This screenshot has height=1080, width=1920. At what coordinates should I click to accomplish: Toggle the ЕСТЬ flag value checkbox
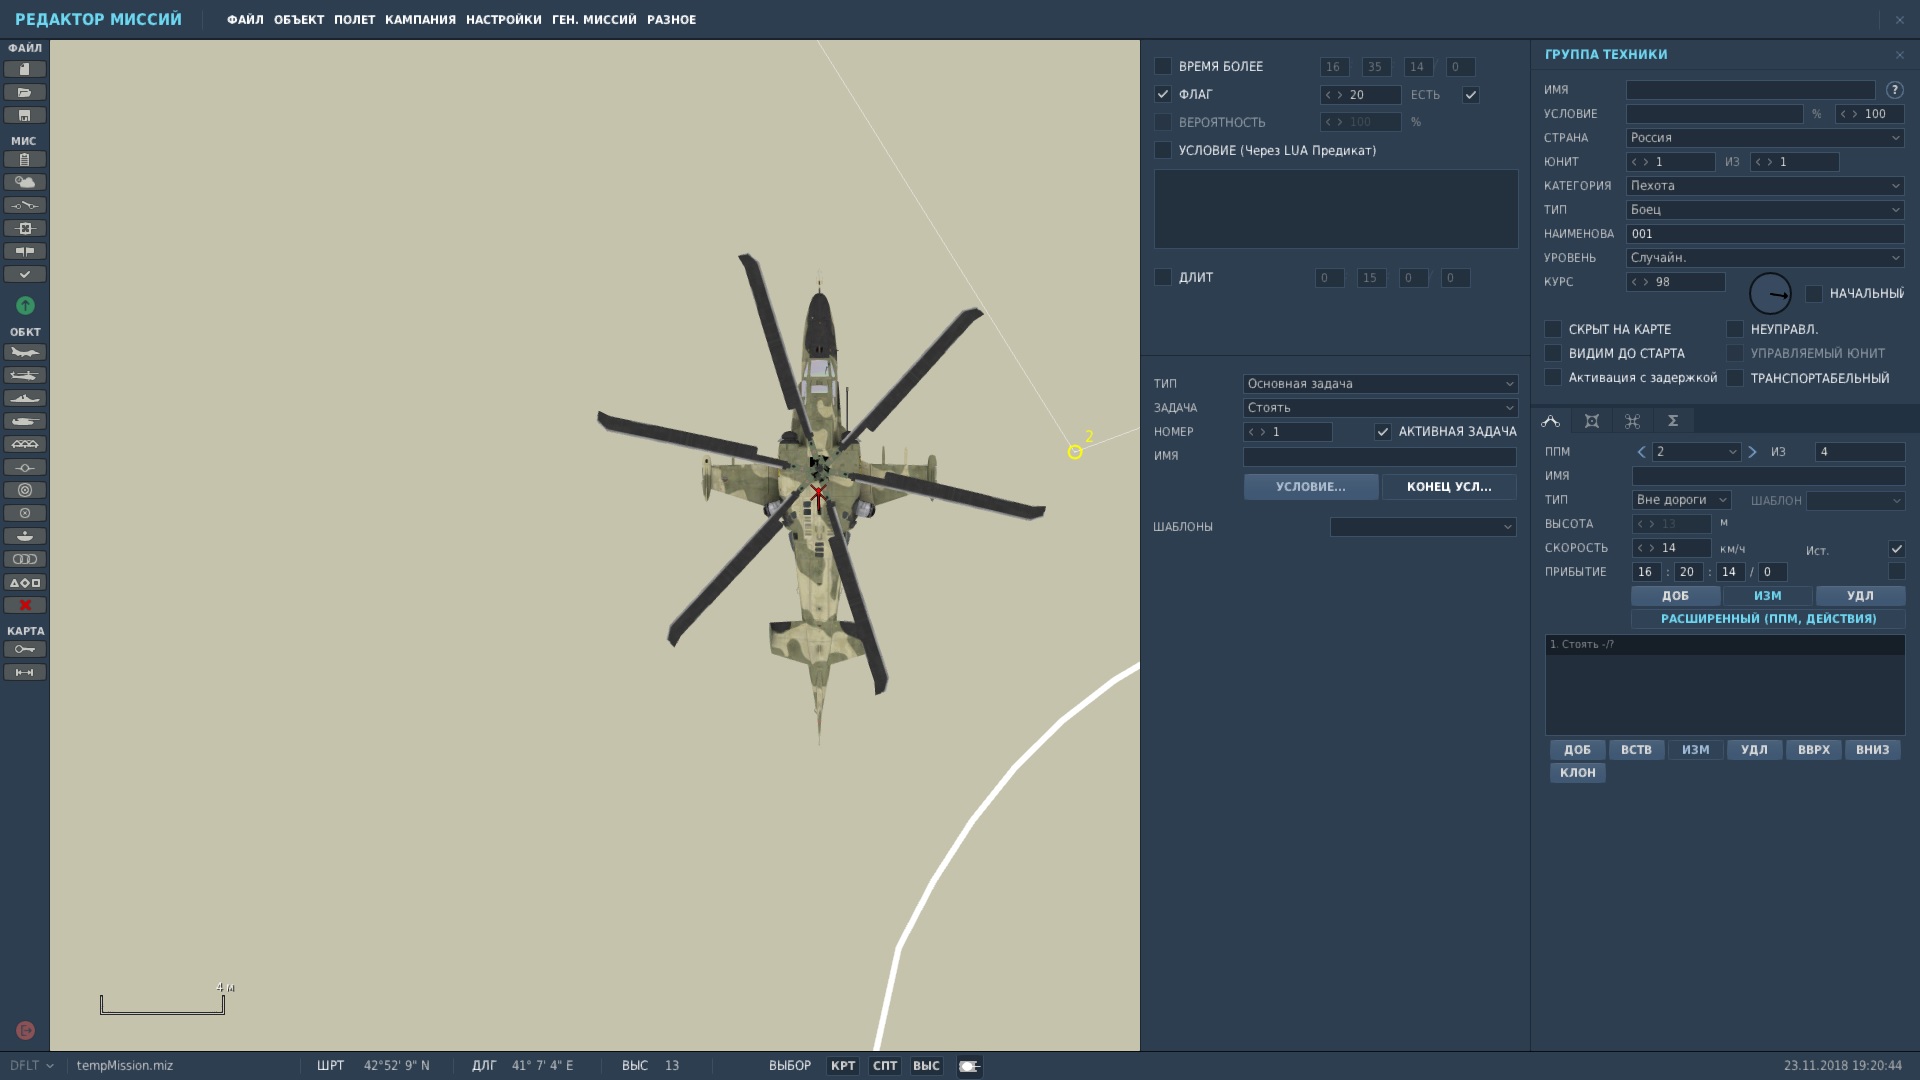point(1471,95)
